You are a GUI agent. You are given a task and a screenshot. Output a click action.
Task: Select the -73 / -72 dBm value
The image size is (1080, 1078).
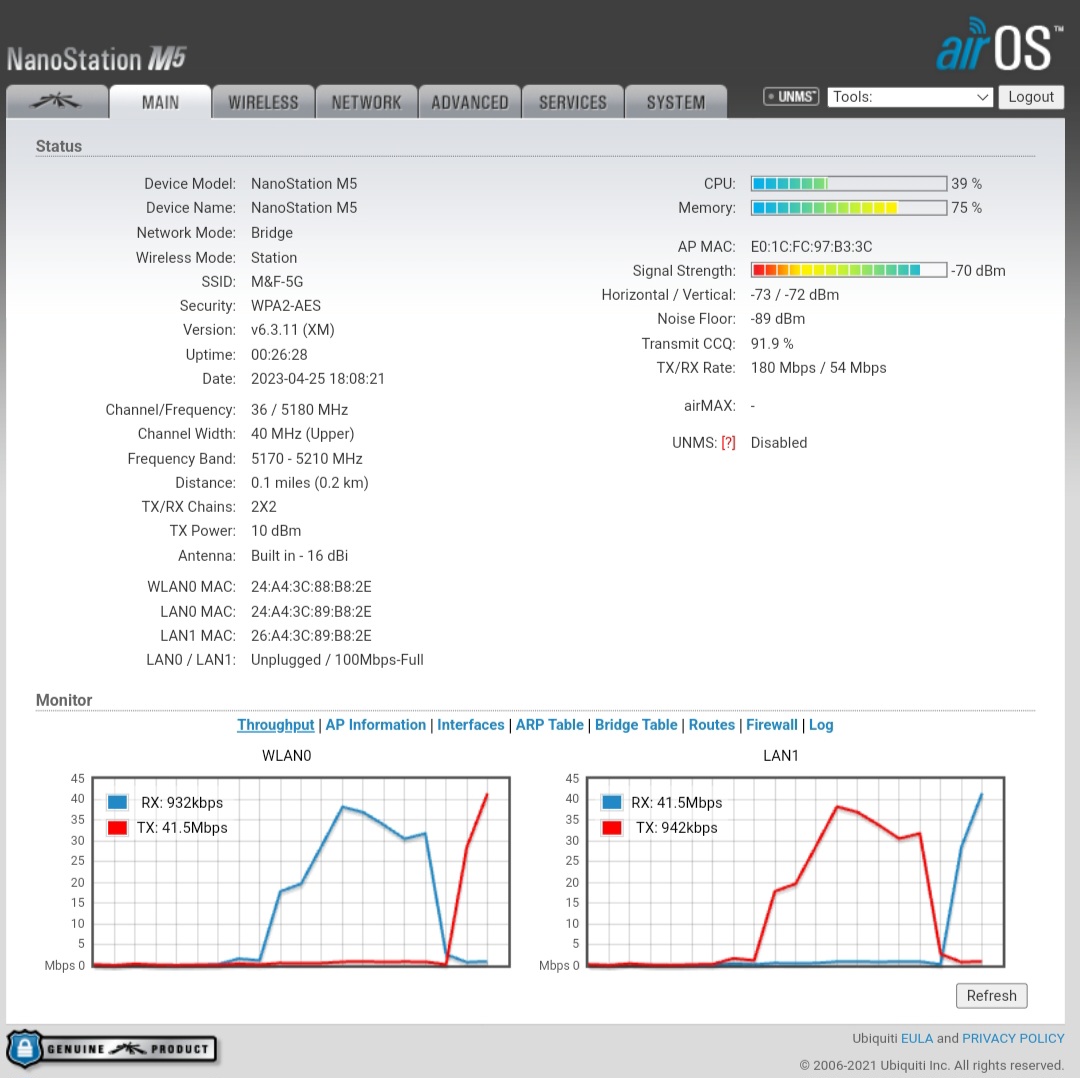(x=795, y=295)
